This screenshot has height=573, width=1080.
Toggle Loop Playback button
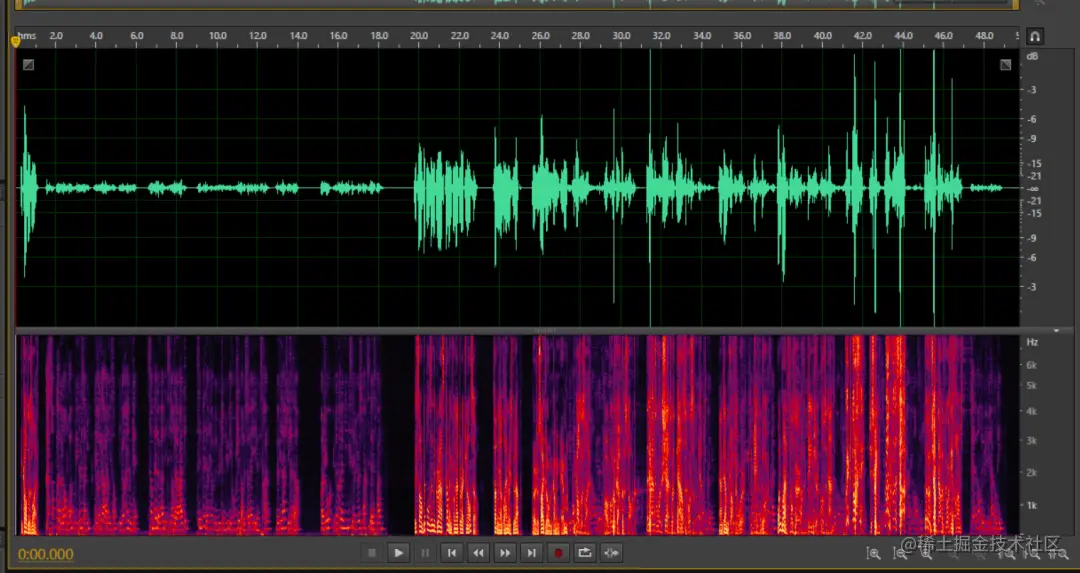[585, 552]
